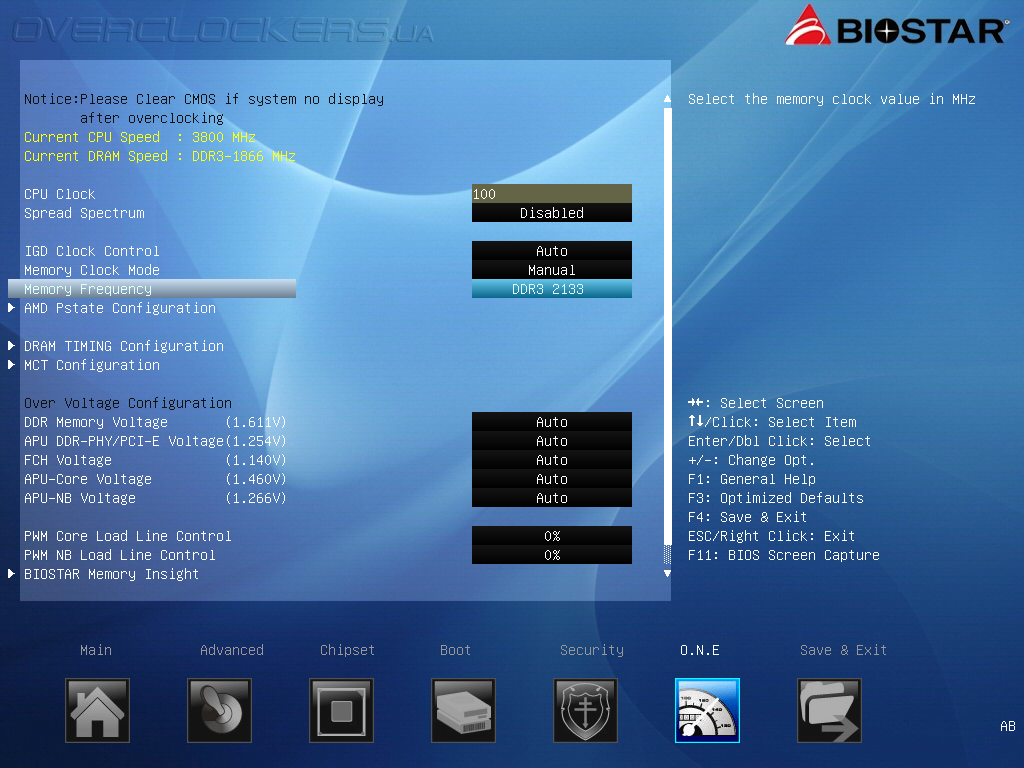Select the FCH Voltage label
The width and height of the screenshot is (1024, 768).
67,460
